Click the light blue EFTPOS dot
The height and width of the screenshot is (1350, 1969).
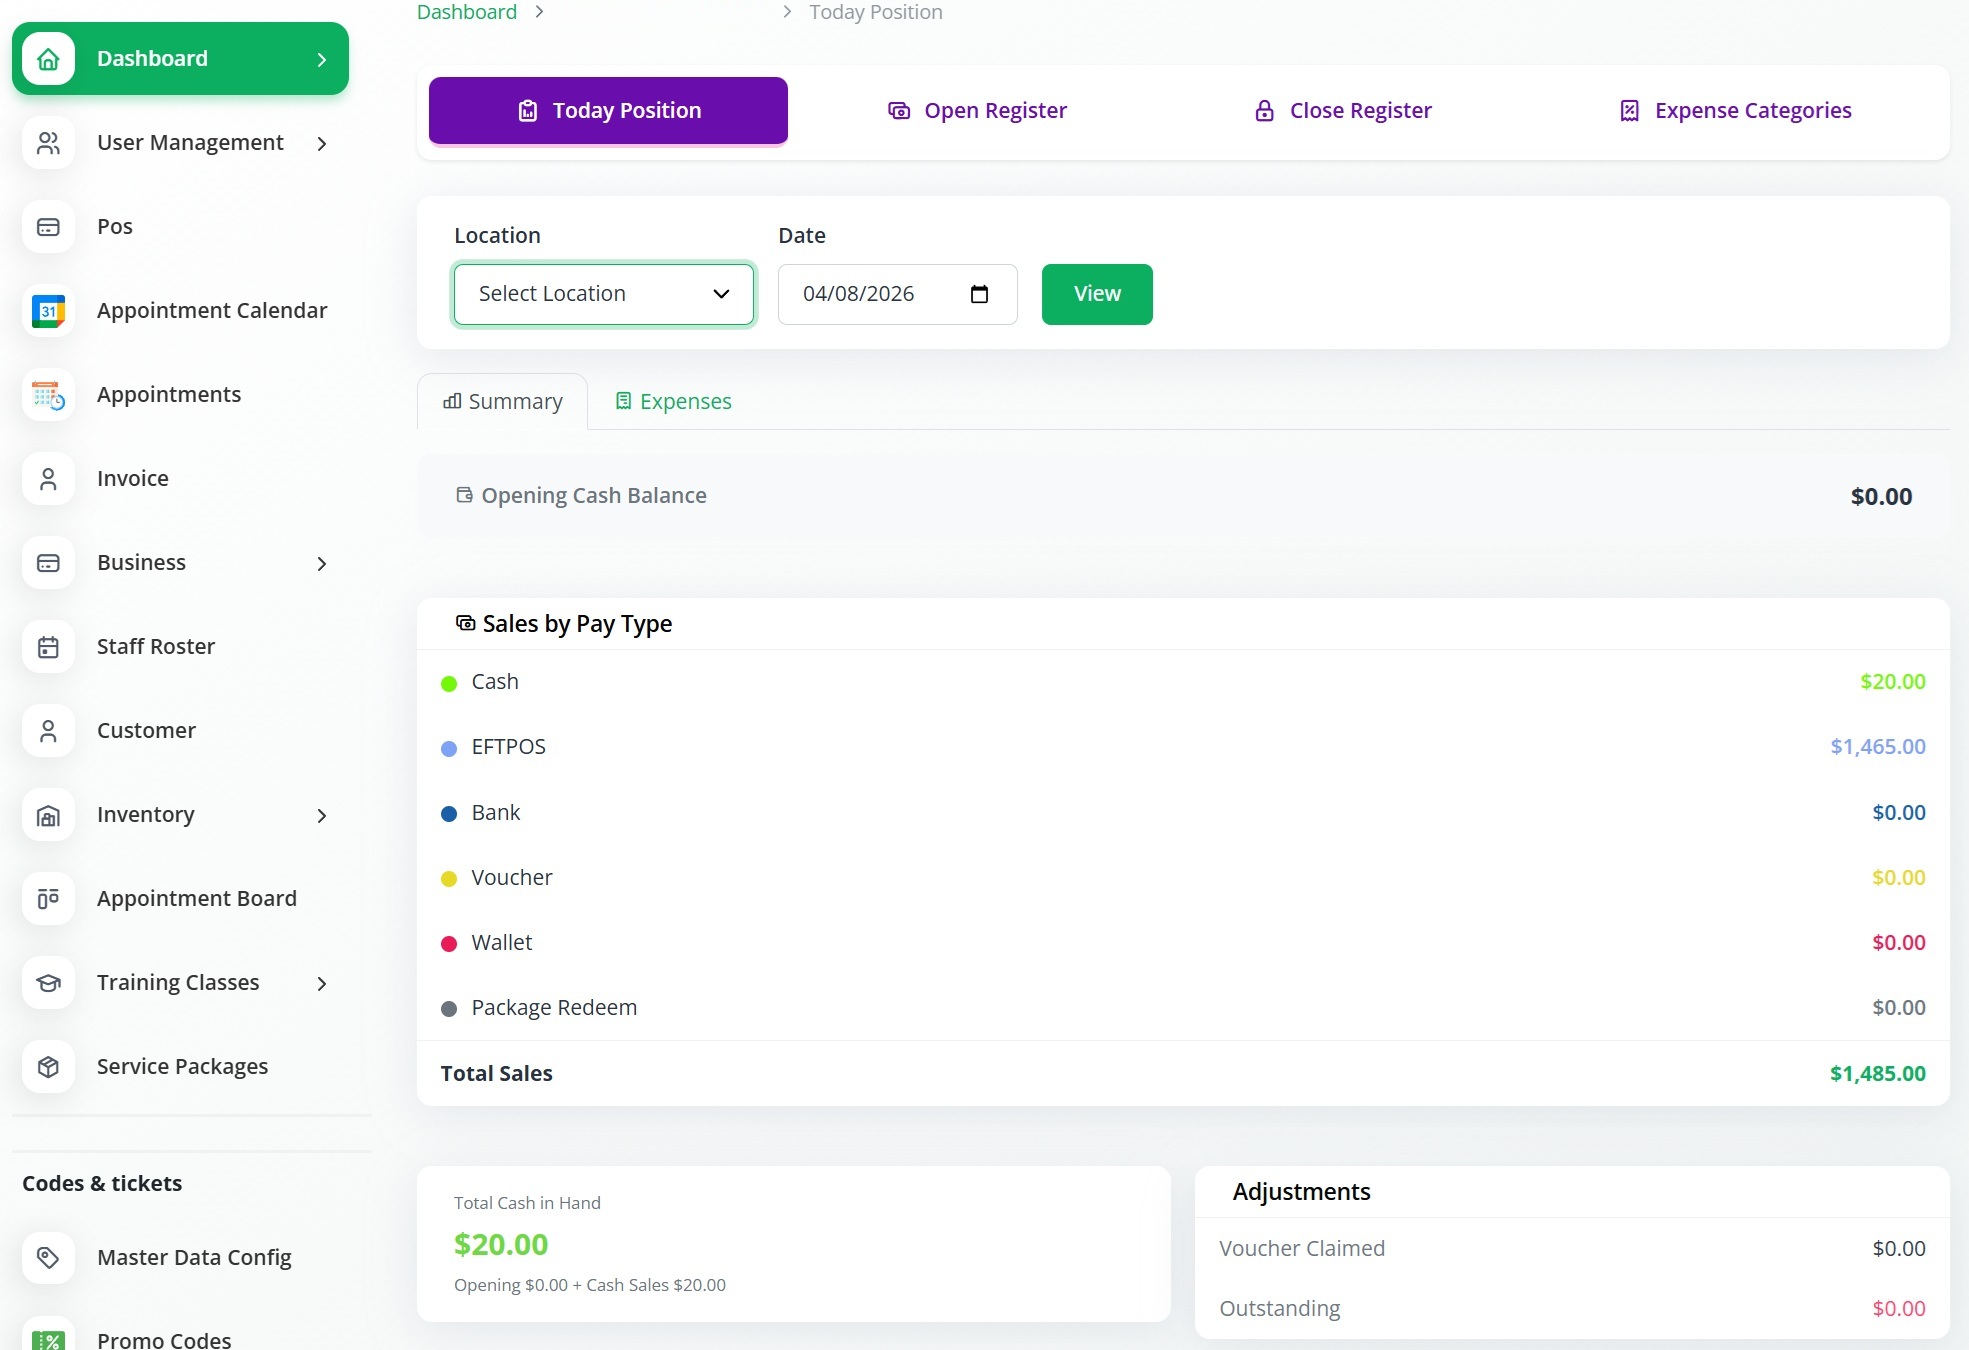click(449, 749)
